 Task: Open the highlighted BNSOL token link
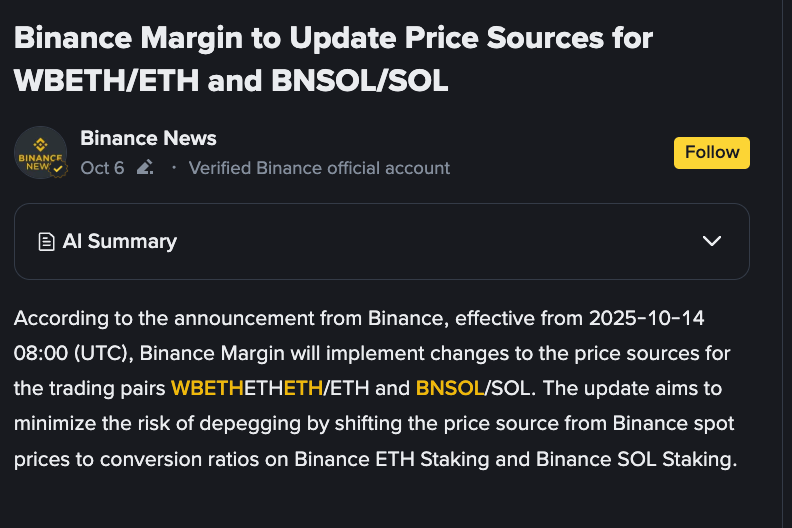[x=450, y=388]
